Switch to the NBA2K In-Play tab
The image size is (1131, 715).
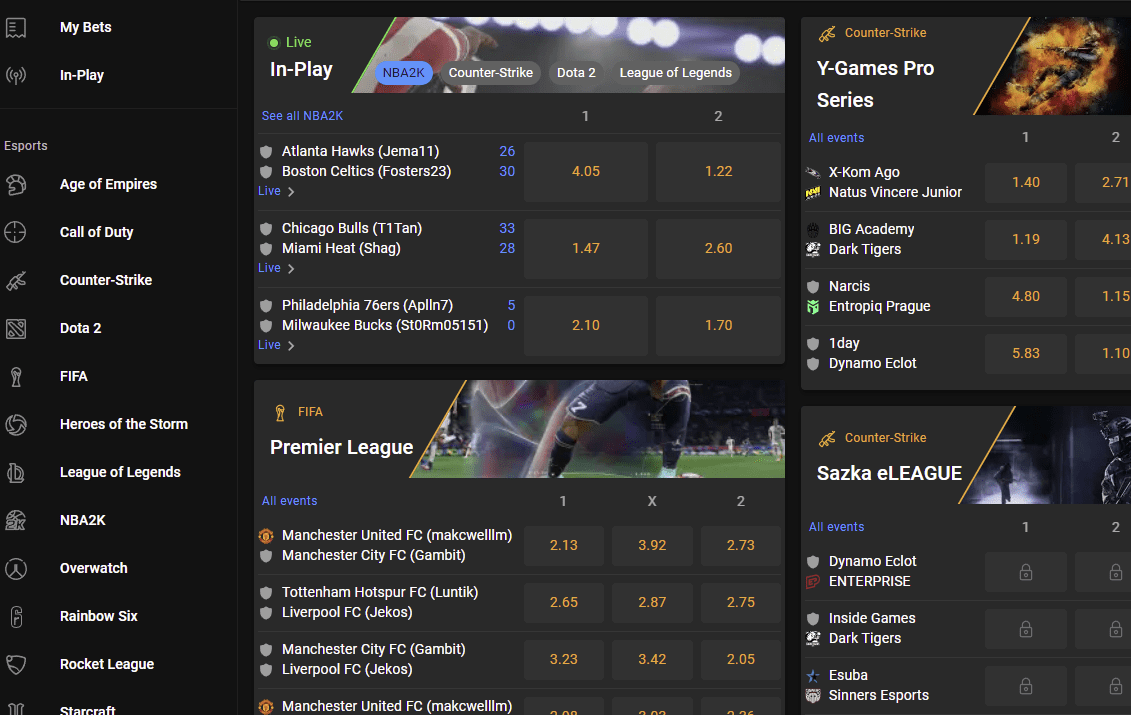[404, 72]
